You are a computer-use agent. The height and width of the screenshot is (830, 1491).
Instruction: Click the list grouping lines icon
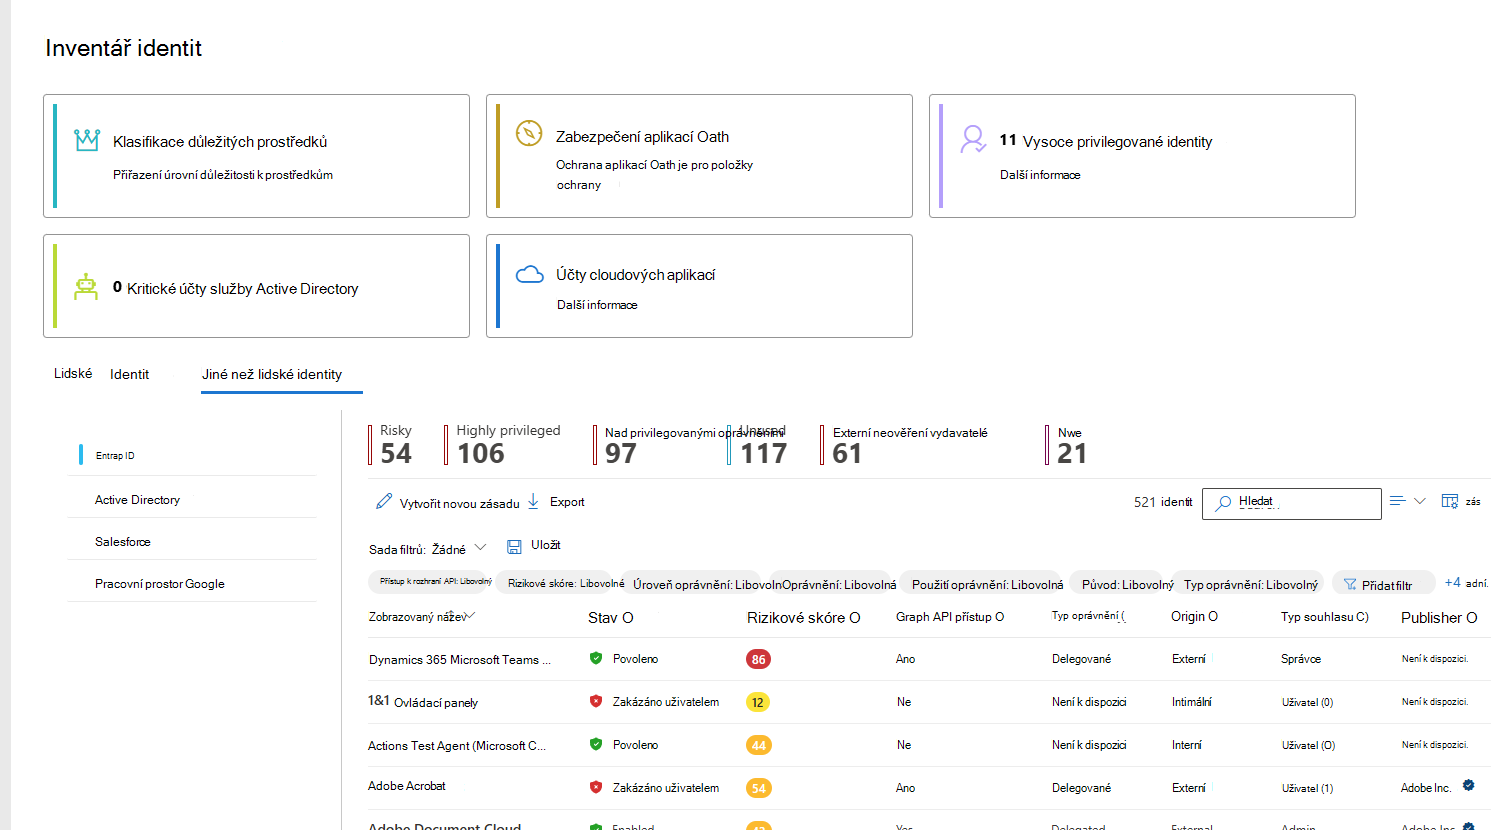click(x=1398, y=501)
